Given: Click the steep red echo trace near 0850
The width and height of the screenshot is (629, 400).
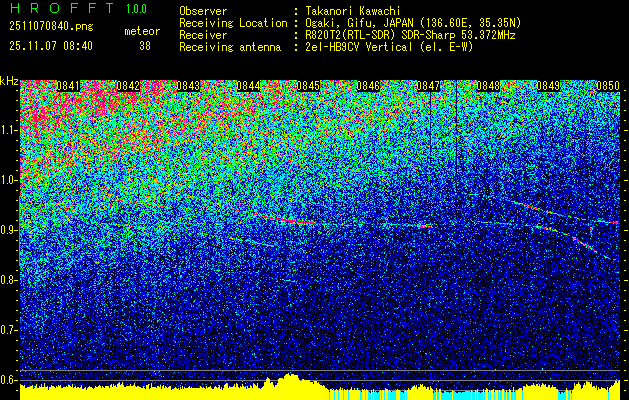Looking at the screenshot, I should 584,245.
